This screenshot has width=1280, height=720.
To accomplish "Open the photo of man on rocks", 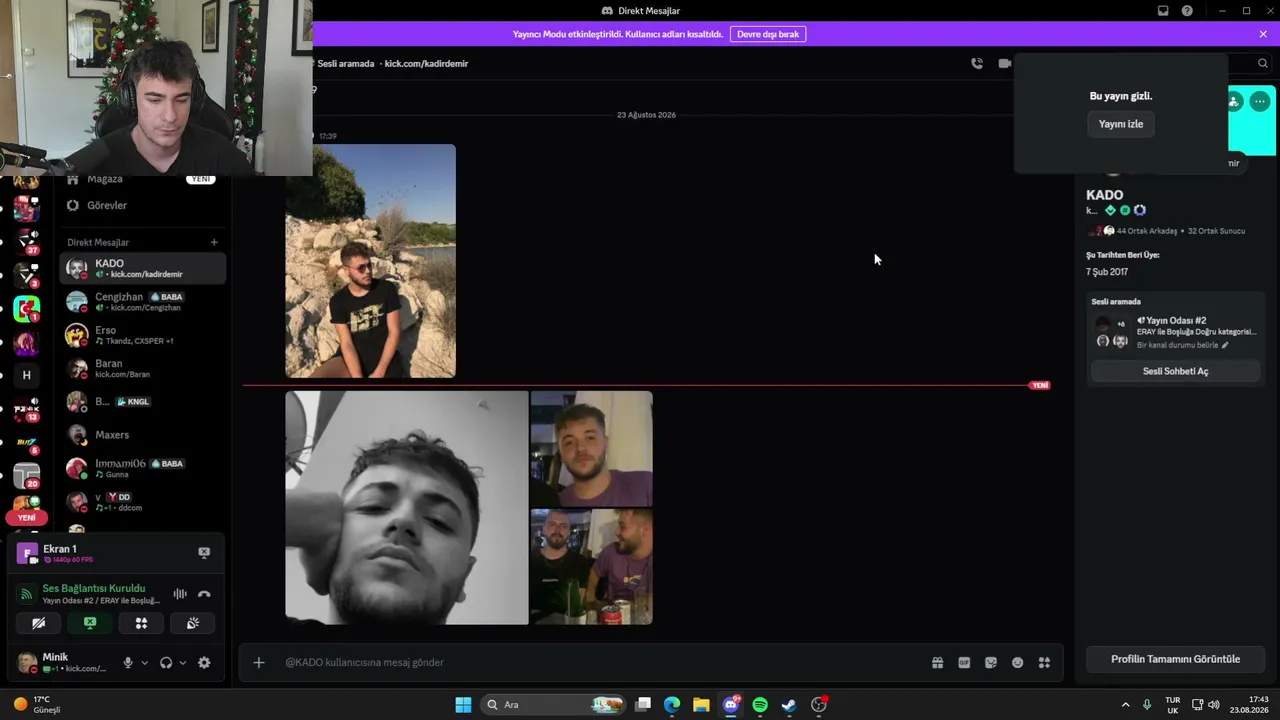I will [370, 261].
